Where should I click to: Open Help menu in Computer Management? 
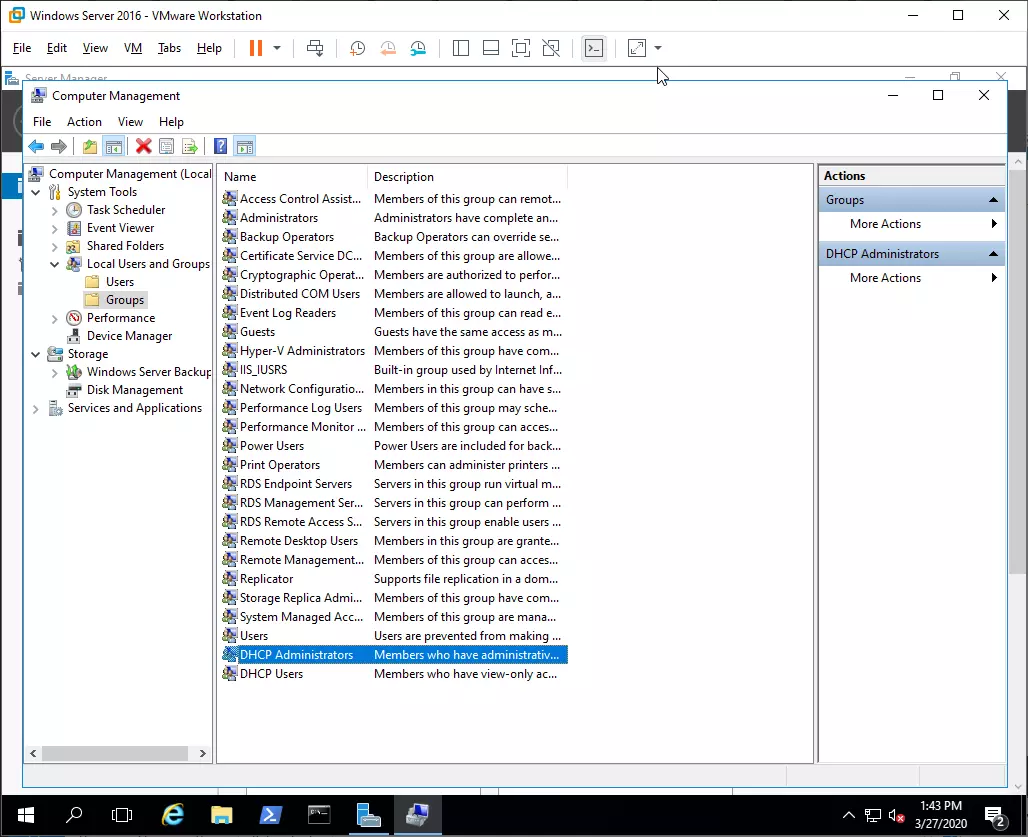(171, 122)
